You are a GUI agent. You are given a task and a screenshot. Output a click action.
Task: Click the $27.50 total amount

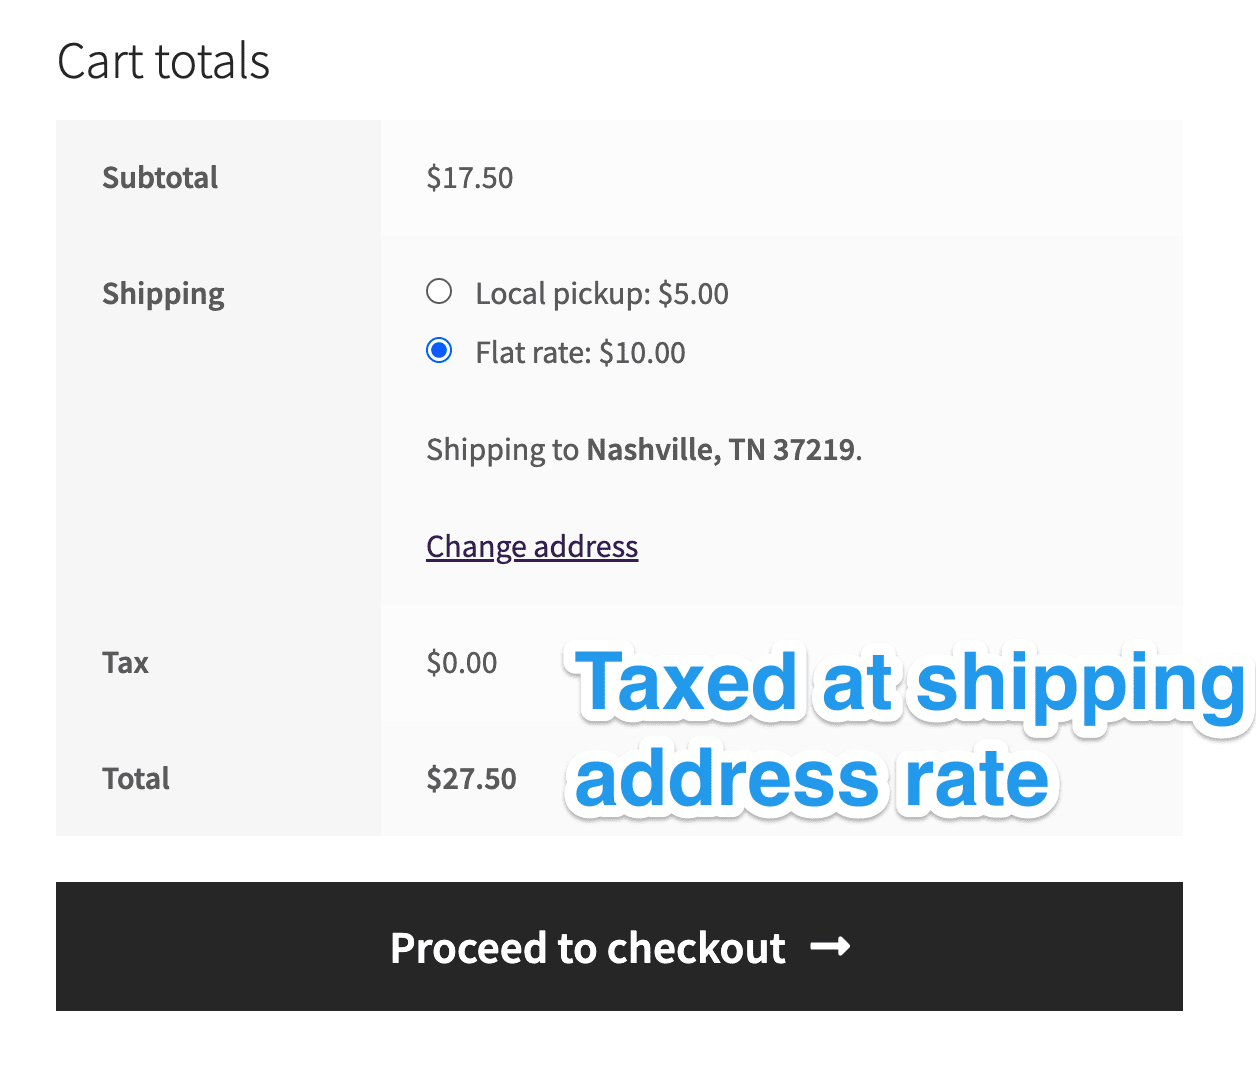pos(471,779)
